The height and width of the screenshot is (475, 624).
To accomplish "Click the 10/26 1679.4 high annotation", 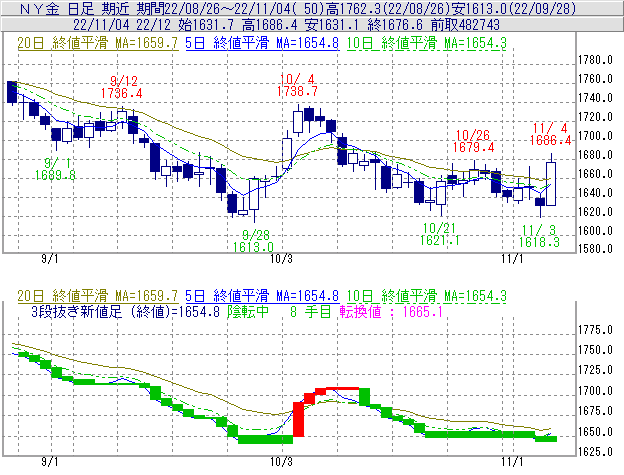I will point(473,141).
